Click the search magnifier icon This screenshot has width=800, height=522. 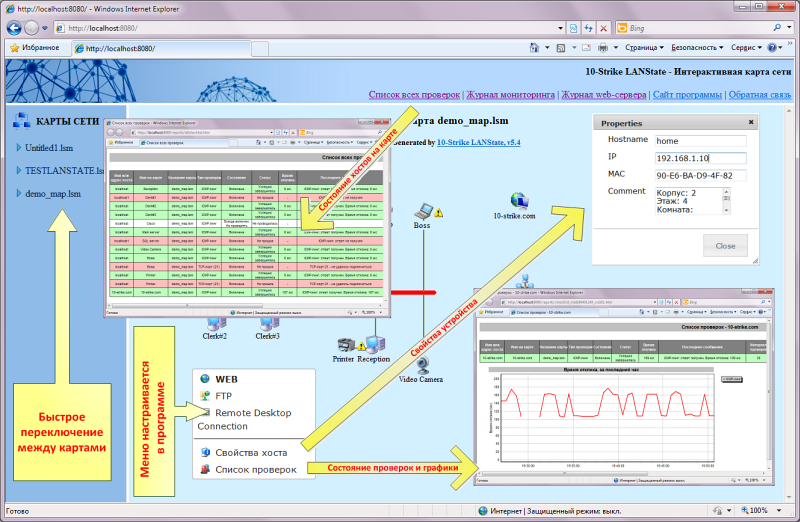click(x=777, y=28)
